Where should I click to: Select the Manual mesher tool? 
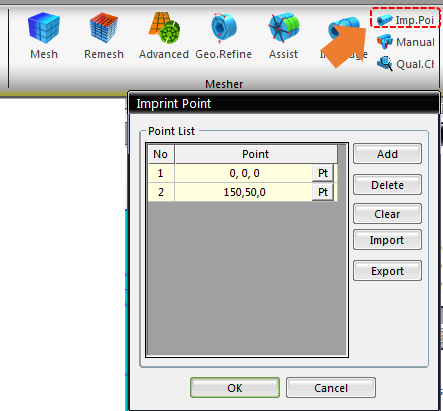(405, 42)
